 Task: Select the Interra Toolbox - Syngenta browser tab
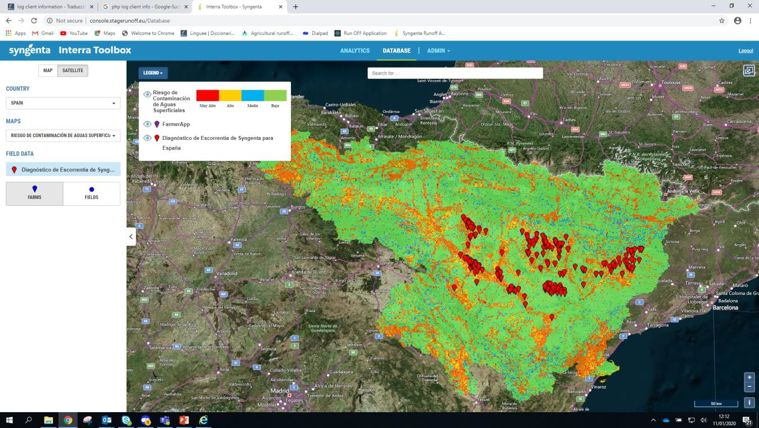[x=240, y=7]
